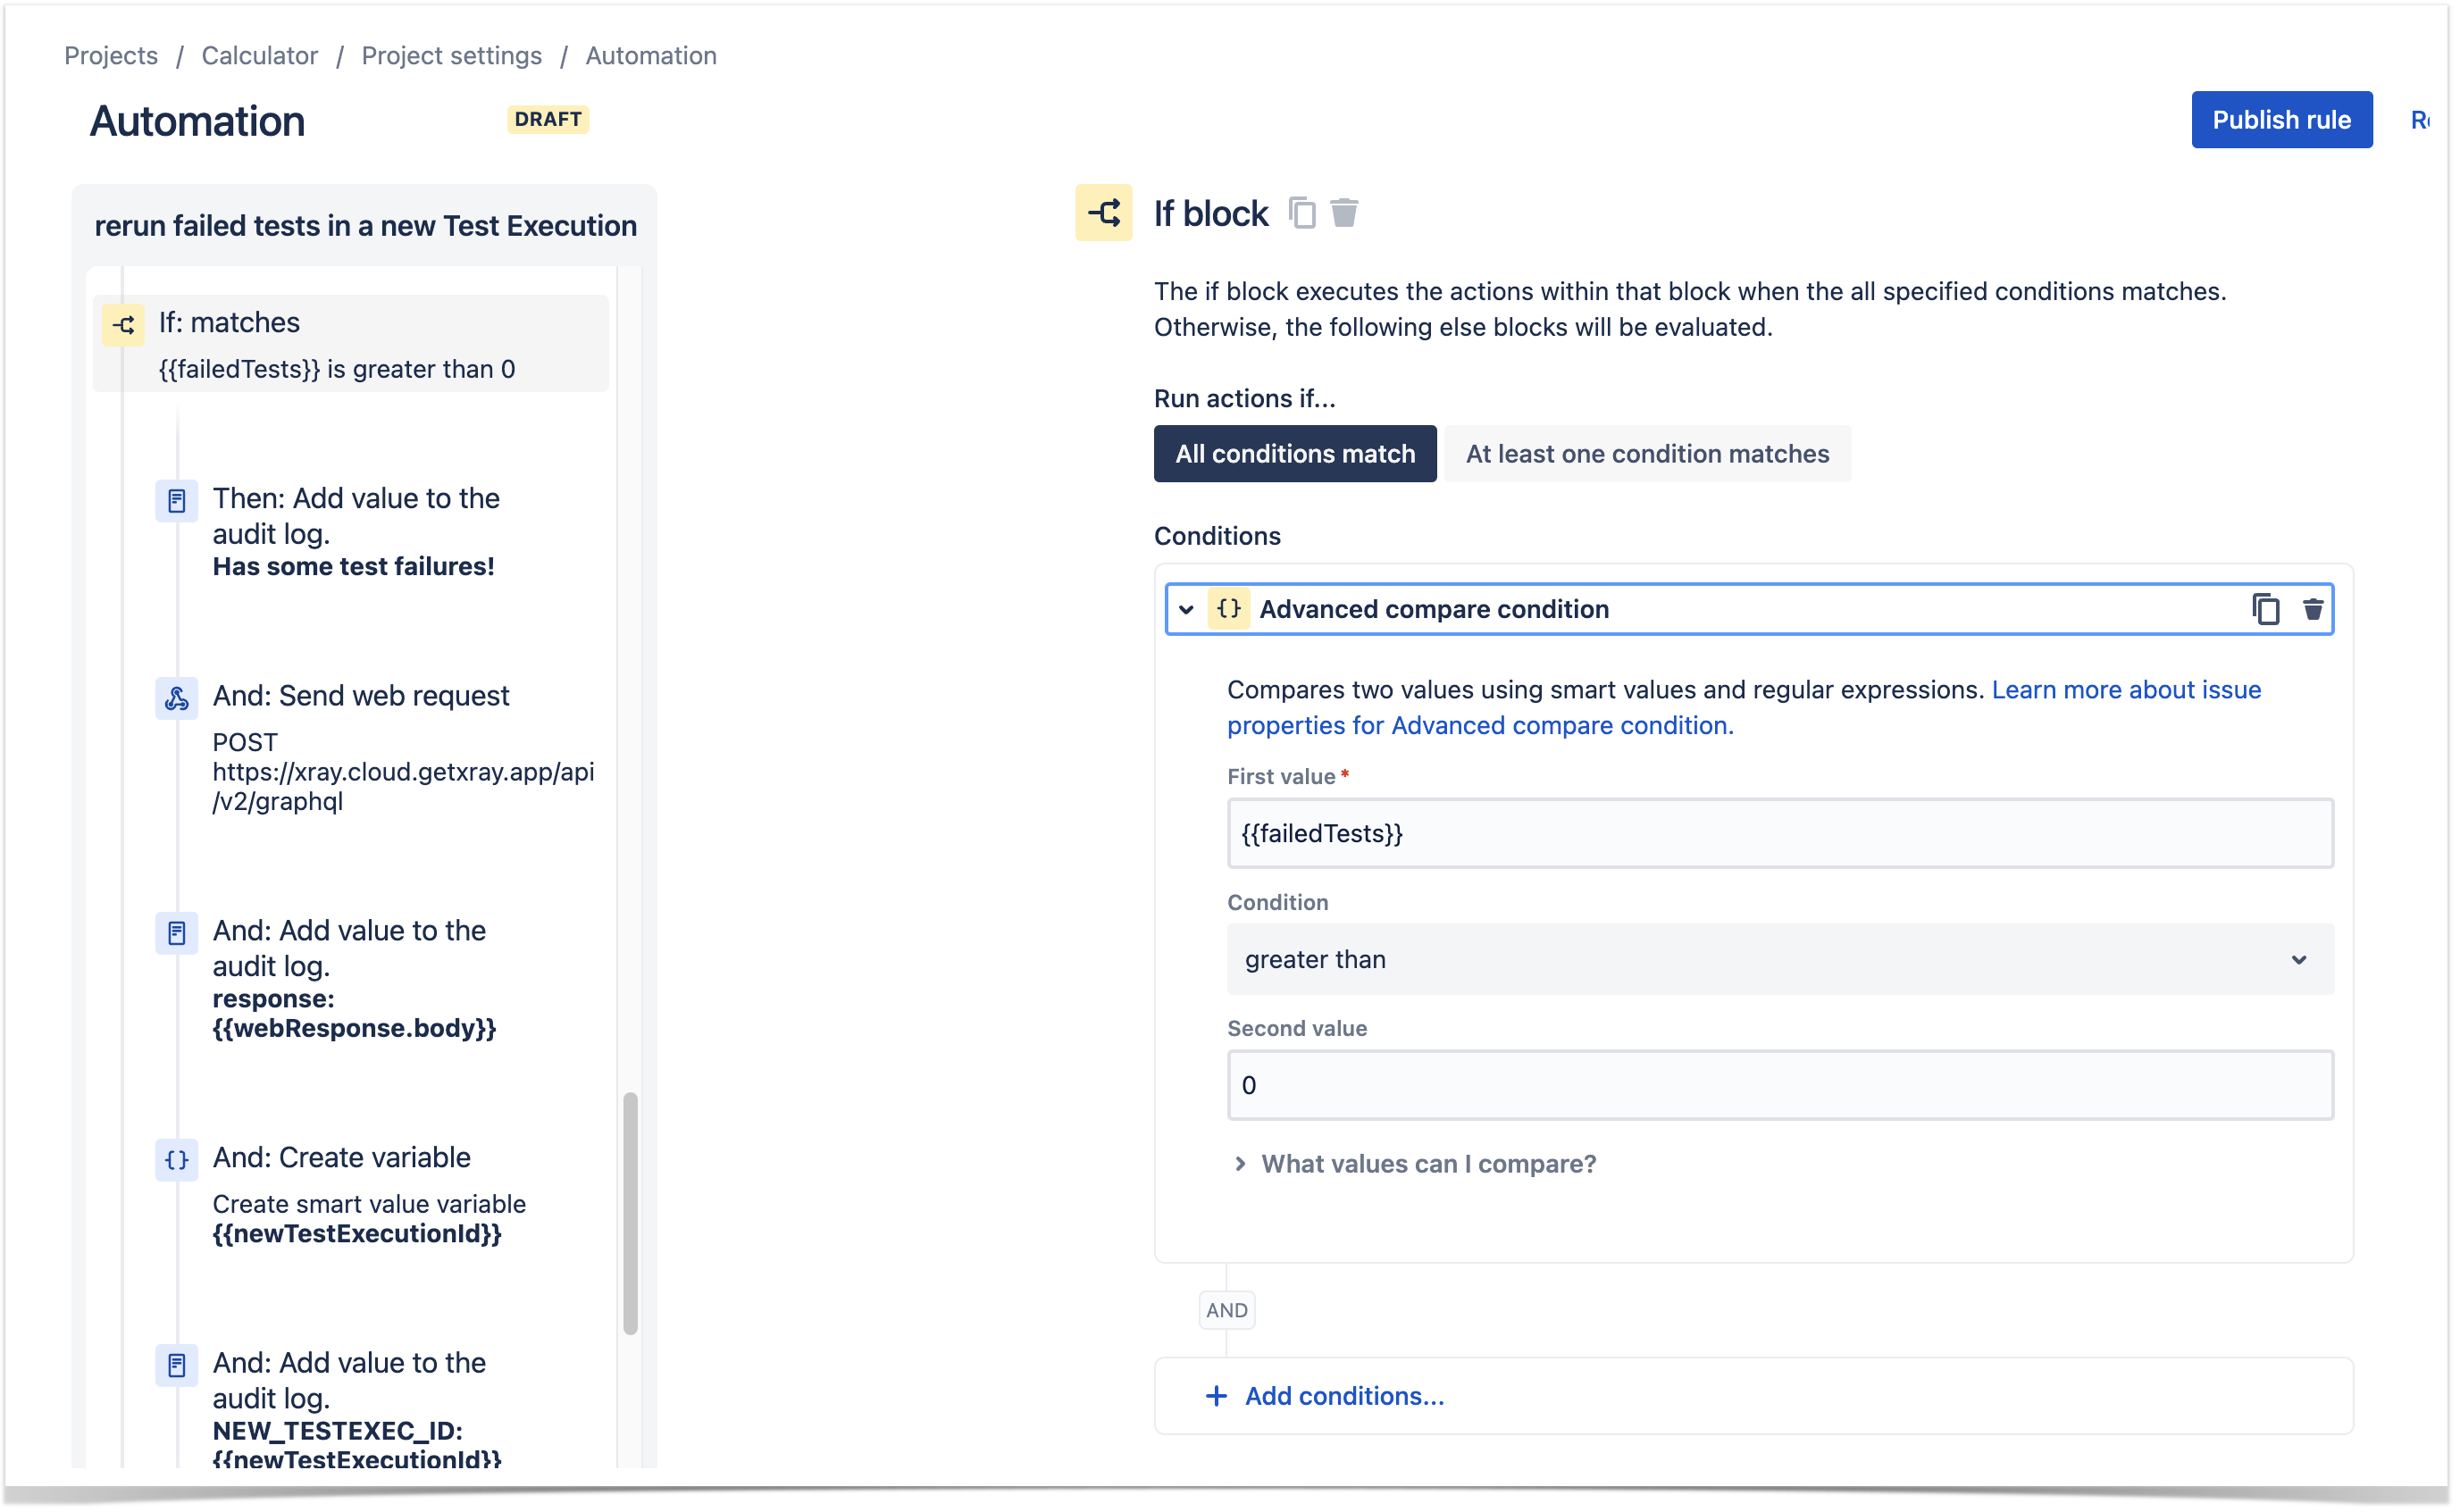Click the Send web request webhook icon
Image resolution: width=2460 pixels, height=1512 pixels.
click(x=177, y=698)
